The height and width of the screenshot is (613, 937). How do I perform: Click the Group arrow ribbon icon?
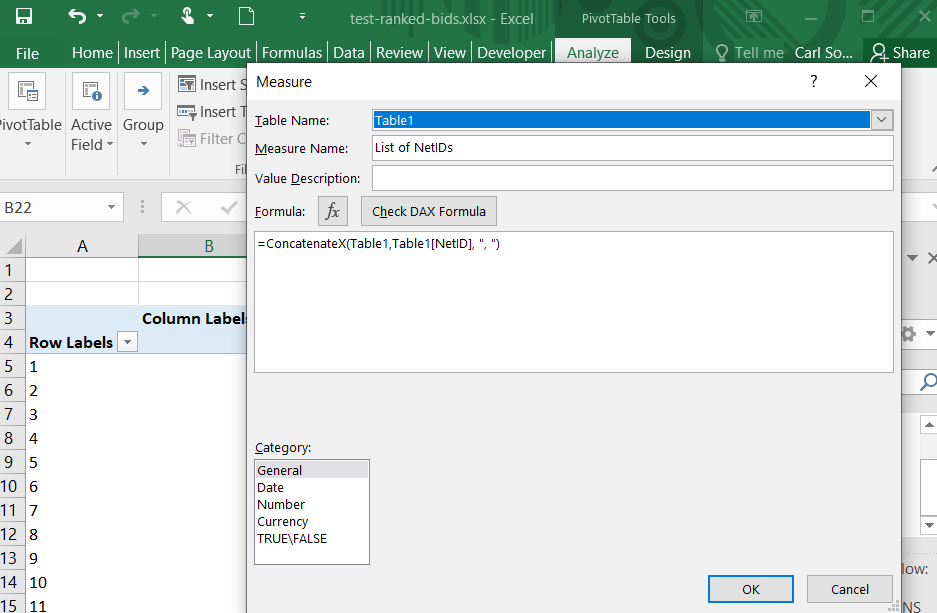[143, 92]
